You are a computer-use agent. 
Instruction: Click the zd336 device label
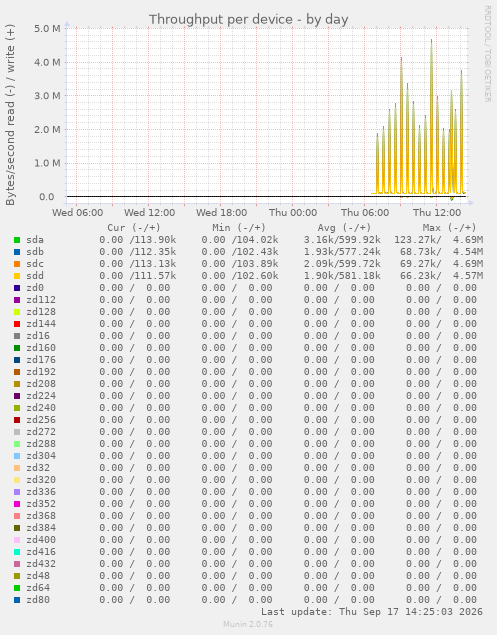coord(41,492)
